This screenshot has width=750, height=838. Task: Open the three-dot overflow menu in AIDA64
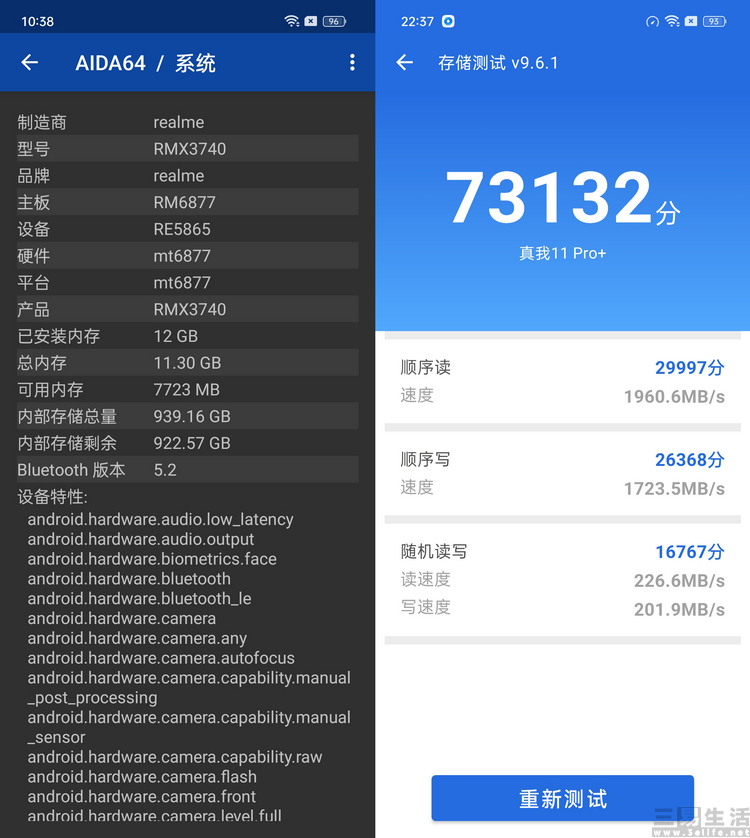pyautogui.click(x=352, y=63)
